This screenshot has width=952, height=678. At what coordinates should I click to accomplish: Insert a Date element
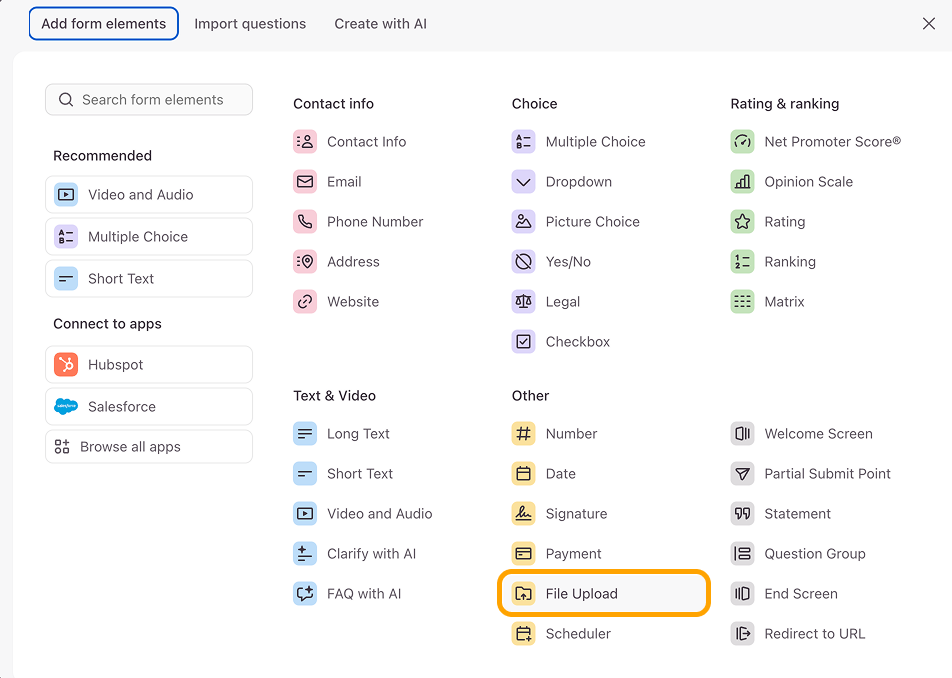pos(543,473)
